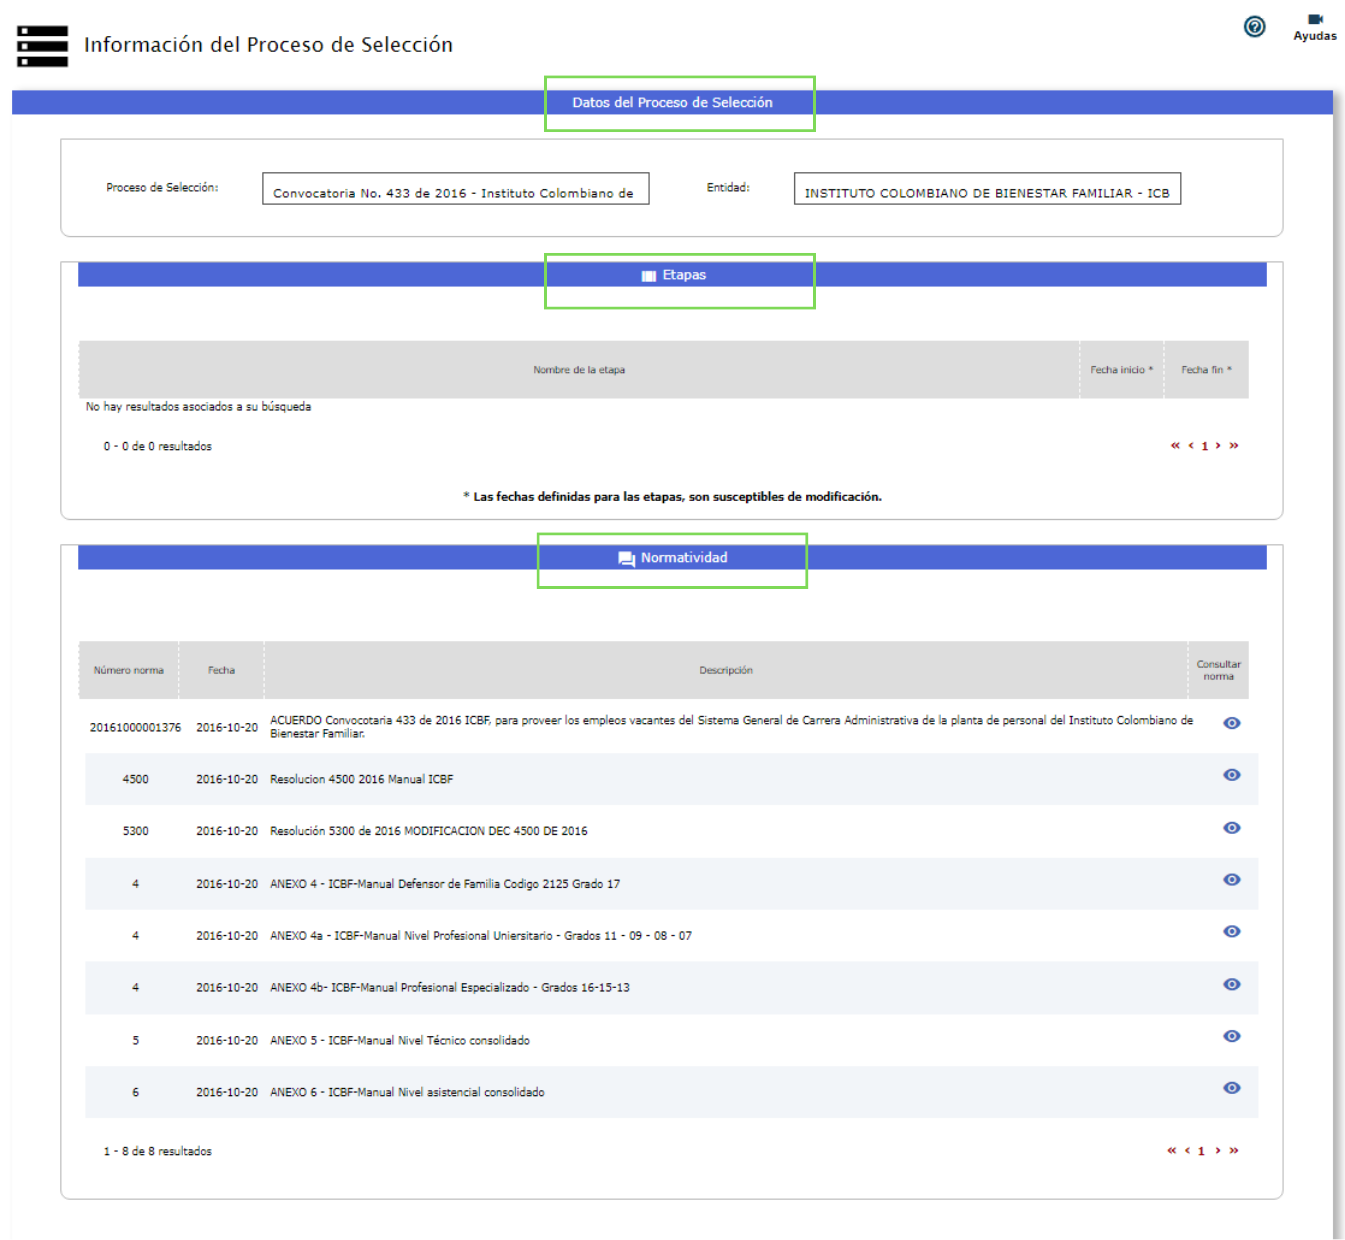View ANEXO 4b Profesional Especializado norm
This screenshot has width=1345, height=1240.
click(1232, 985)
